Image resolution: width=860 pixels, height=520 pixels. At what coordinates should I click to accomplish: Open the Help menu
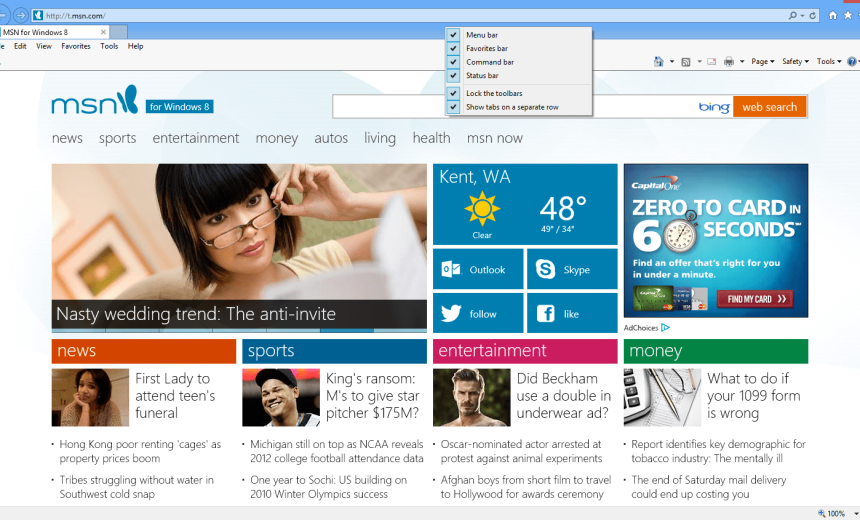135,46
